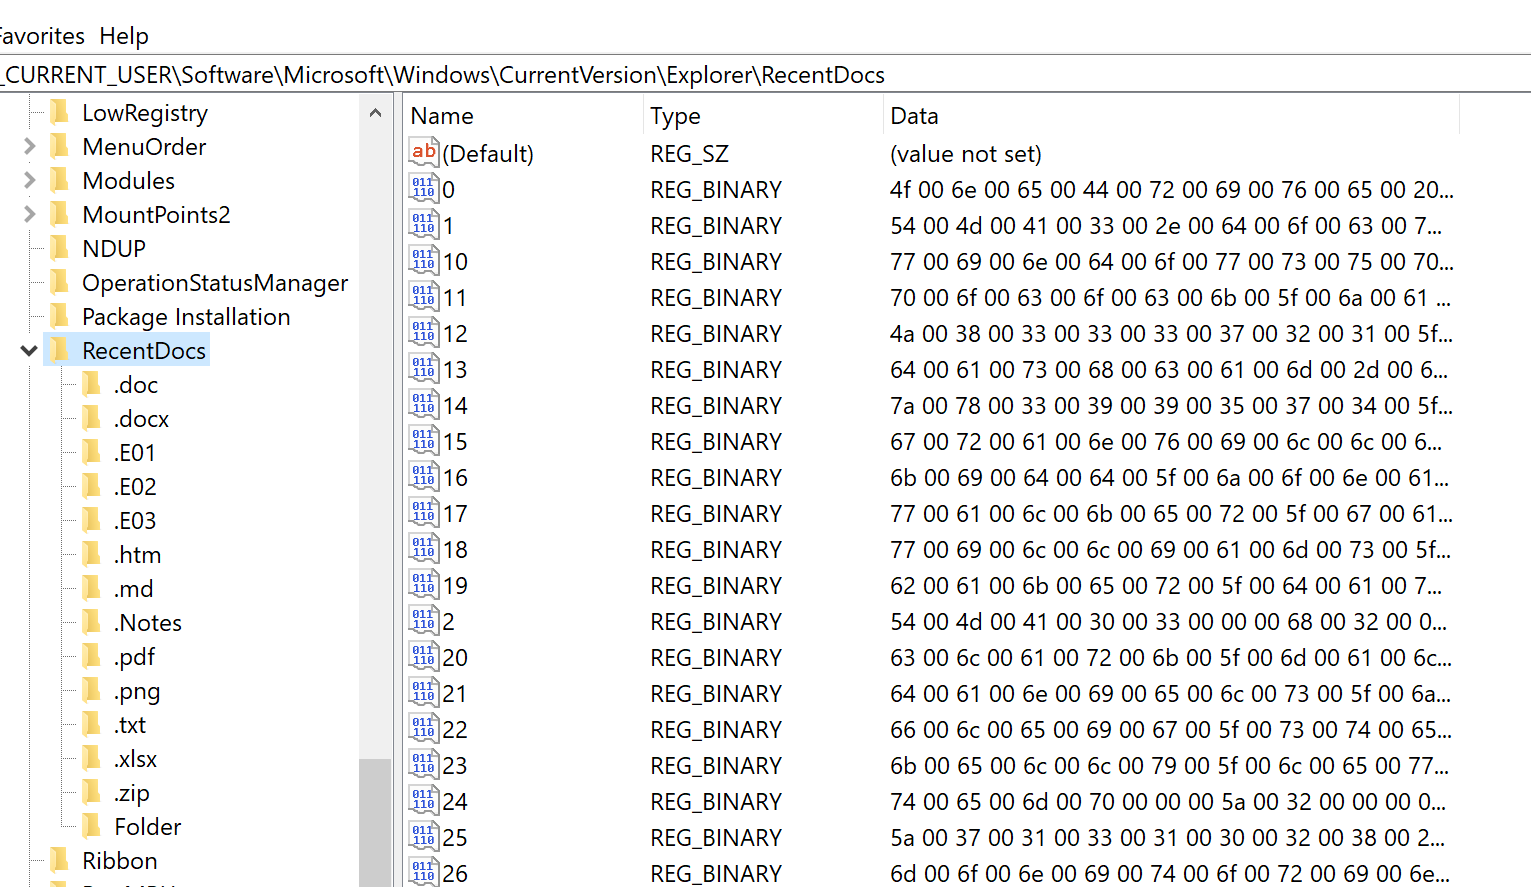Click the registry path address bar
Screen dimensions: 1531x887
(765, 75)
